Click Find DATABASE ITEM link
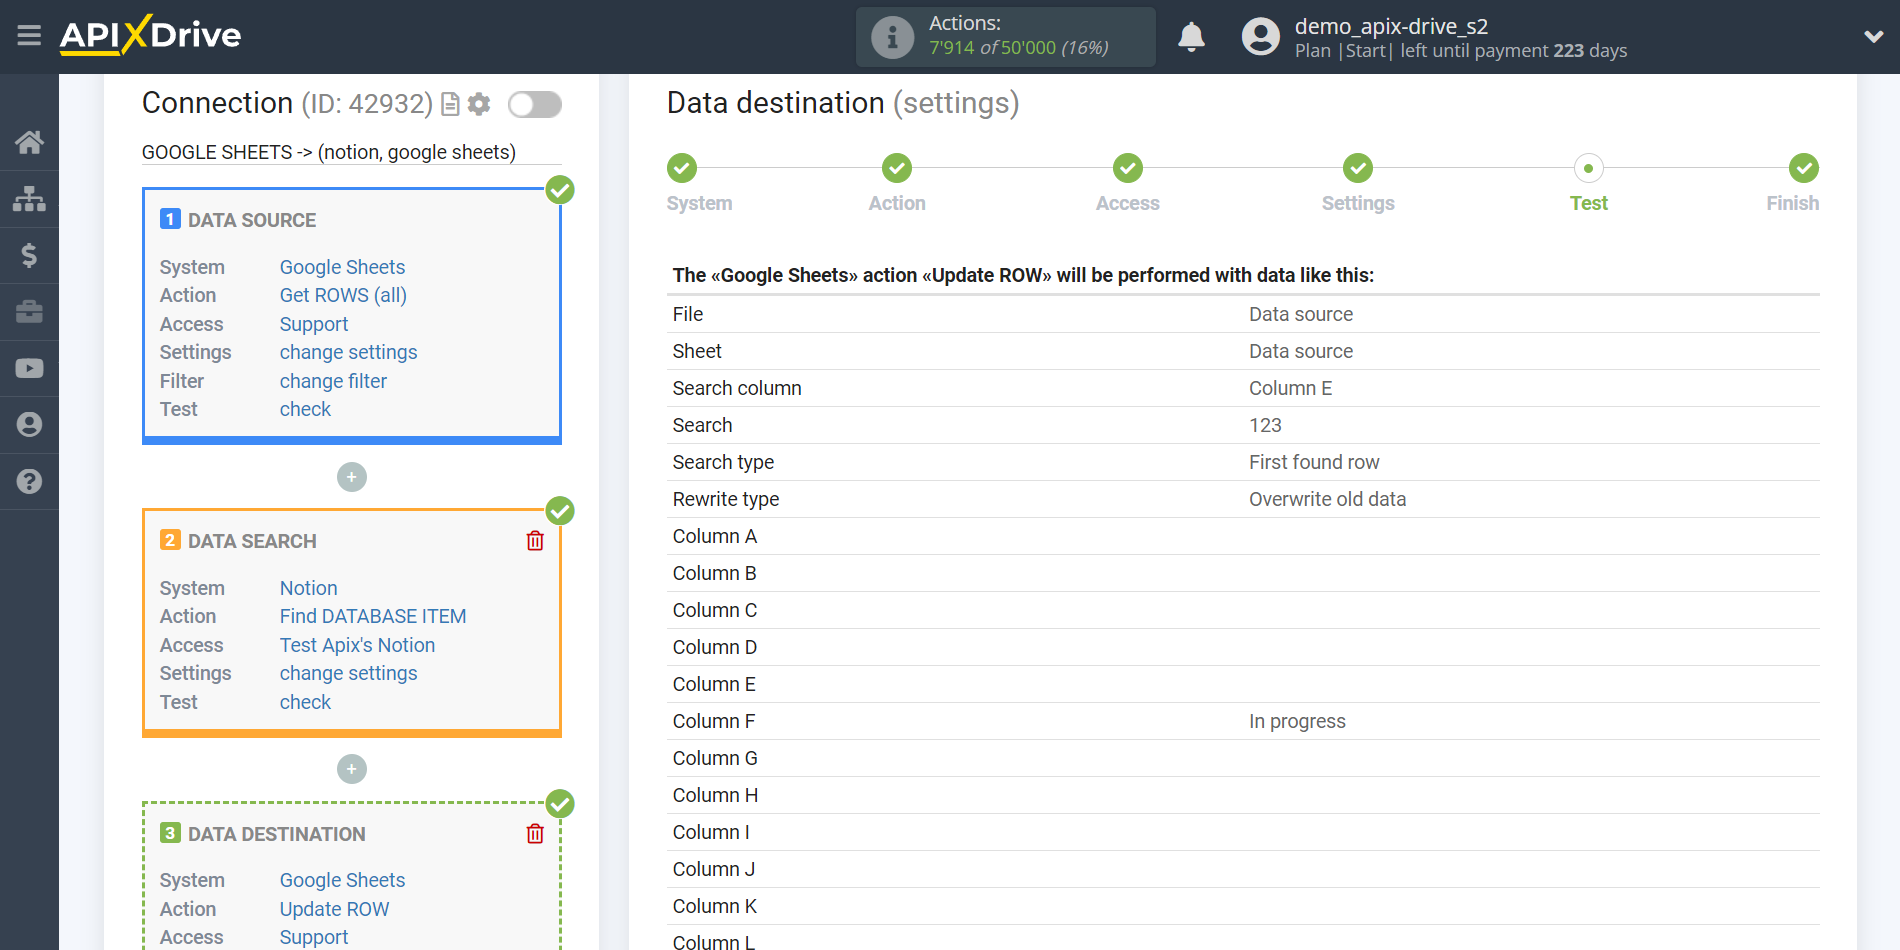The width and height of the screenshot is (1900, 950). (x=373, y=616)
